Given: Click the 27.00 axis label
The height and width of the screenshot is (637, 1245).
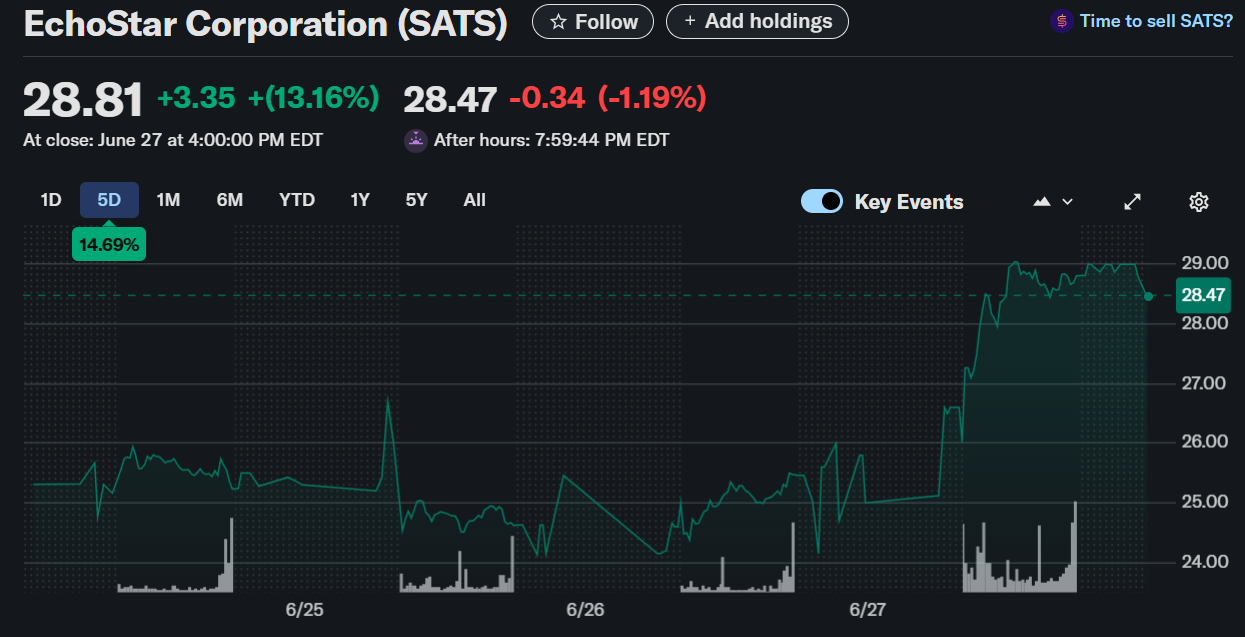Looking at the screenshot, I should coord(1204,383).
